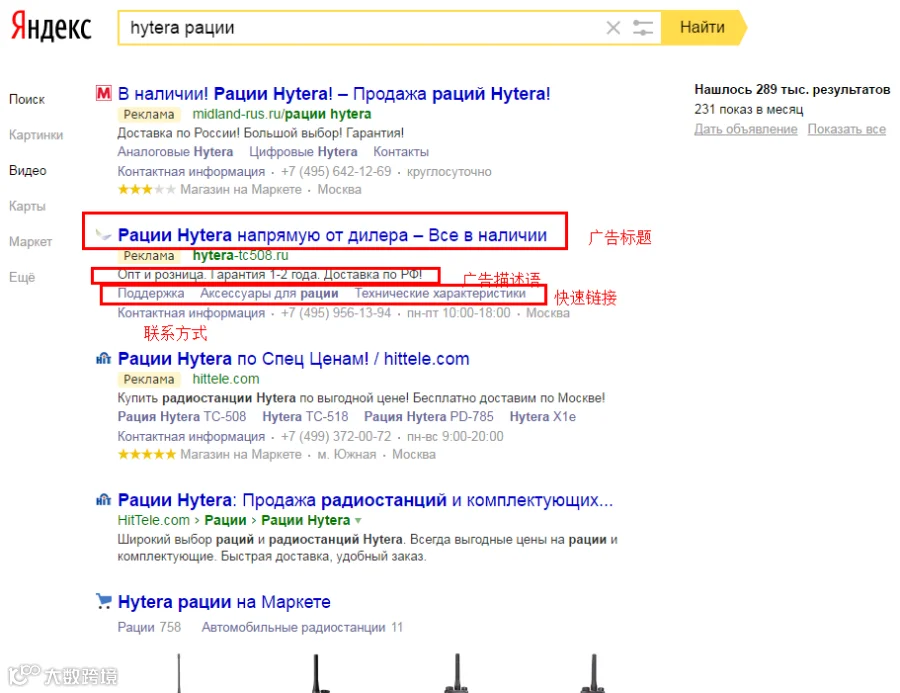Switch to the Картинки tab
The width and height of the screenshot is (900, 693).
tap(36, 135)
